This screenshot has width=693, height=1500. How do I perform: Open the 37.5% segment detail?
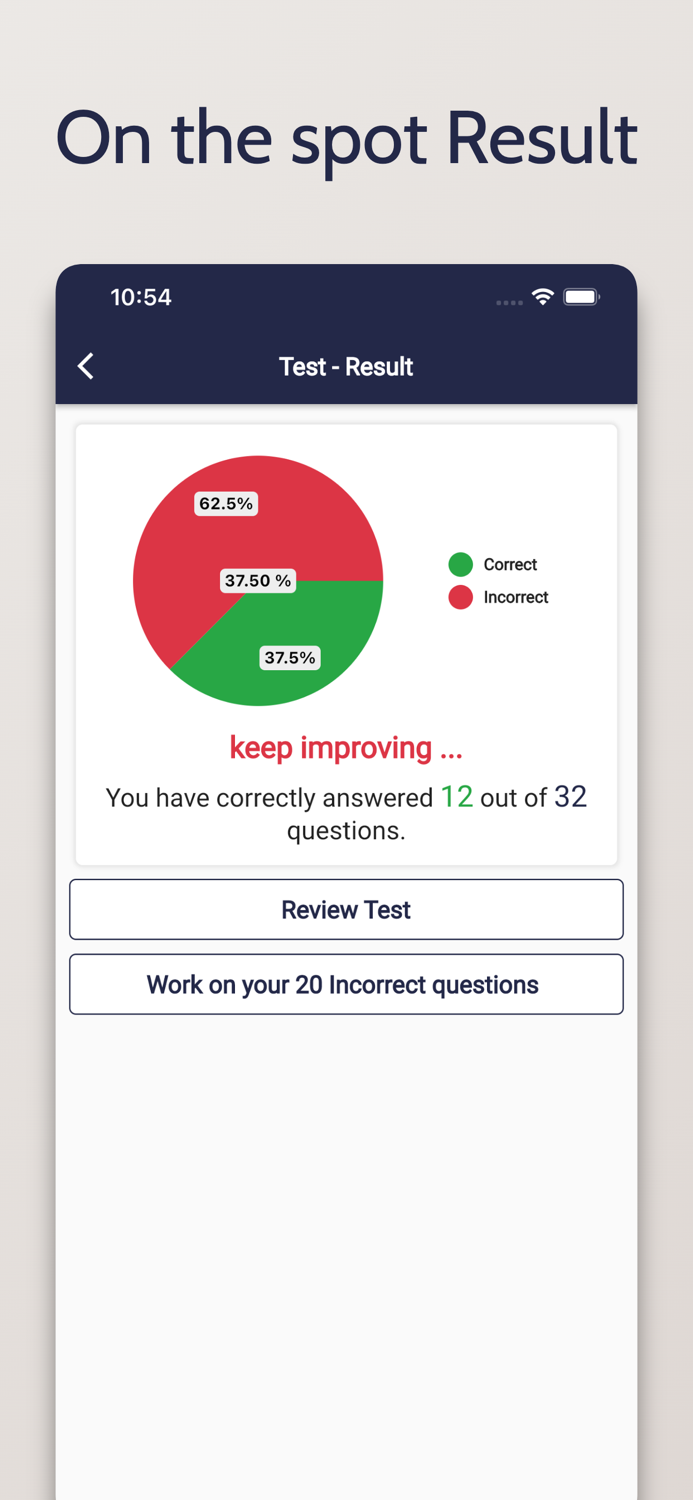[x=290, y=658]
